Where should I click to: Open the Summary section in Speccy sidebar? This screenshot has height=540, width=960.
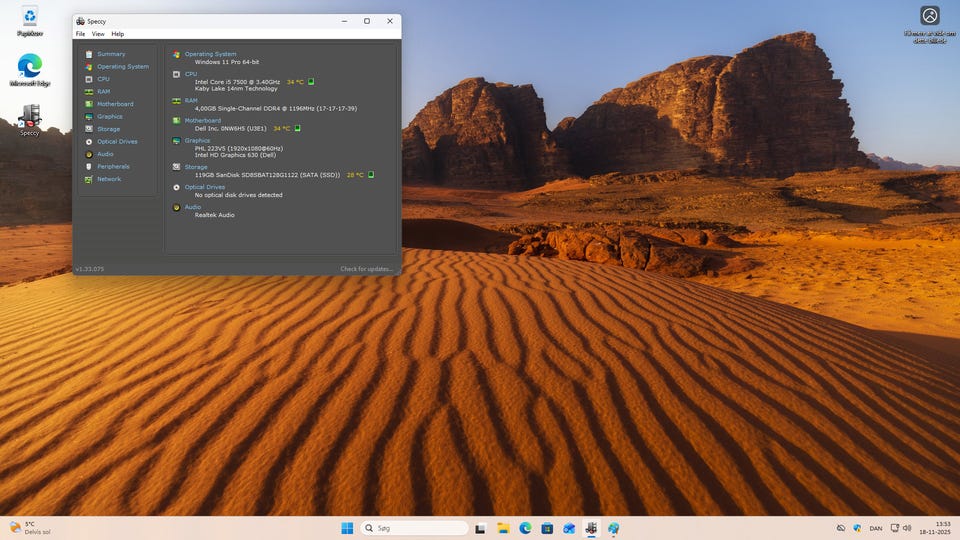coord(110,54)
